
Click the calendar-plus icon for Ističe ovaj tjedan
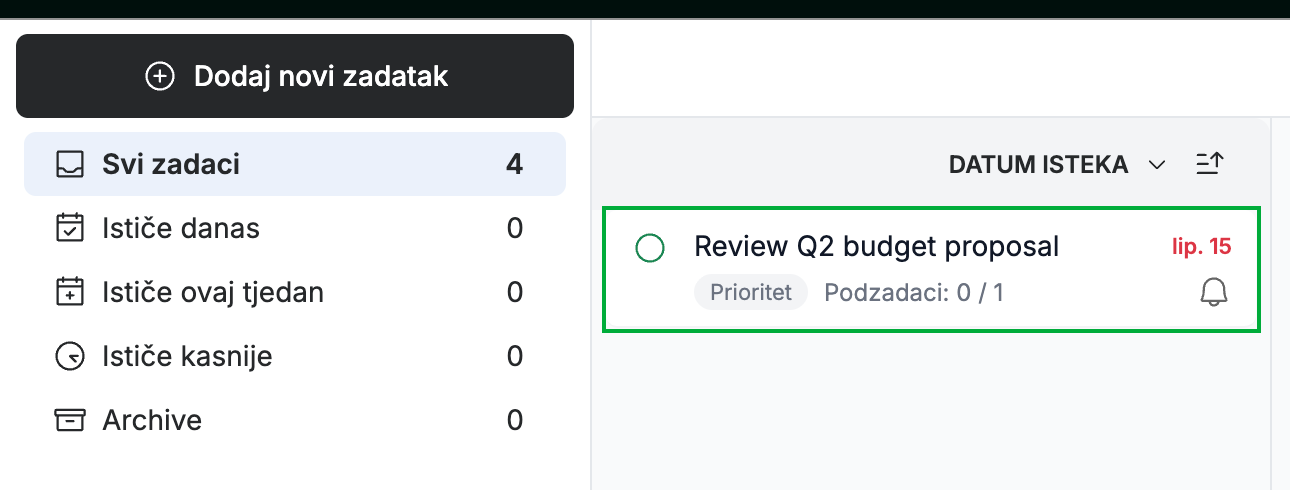[69, 292]
